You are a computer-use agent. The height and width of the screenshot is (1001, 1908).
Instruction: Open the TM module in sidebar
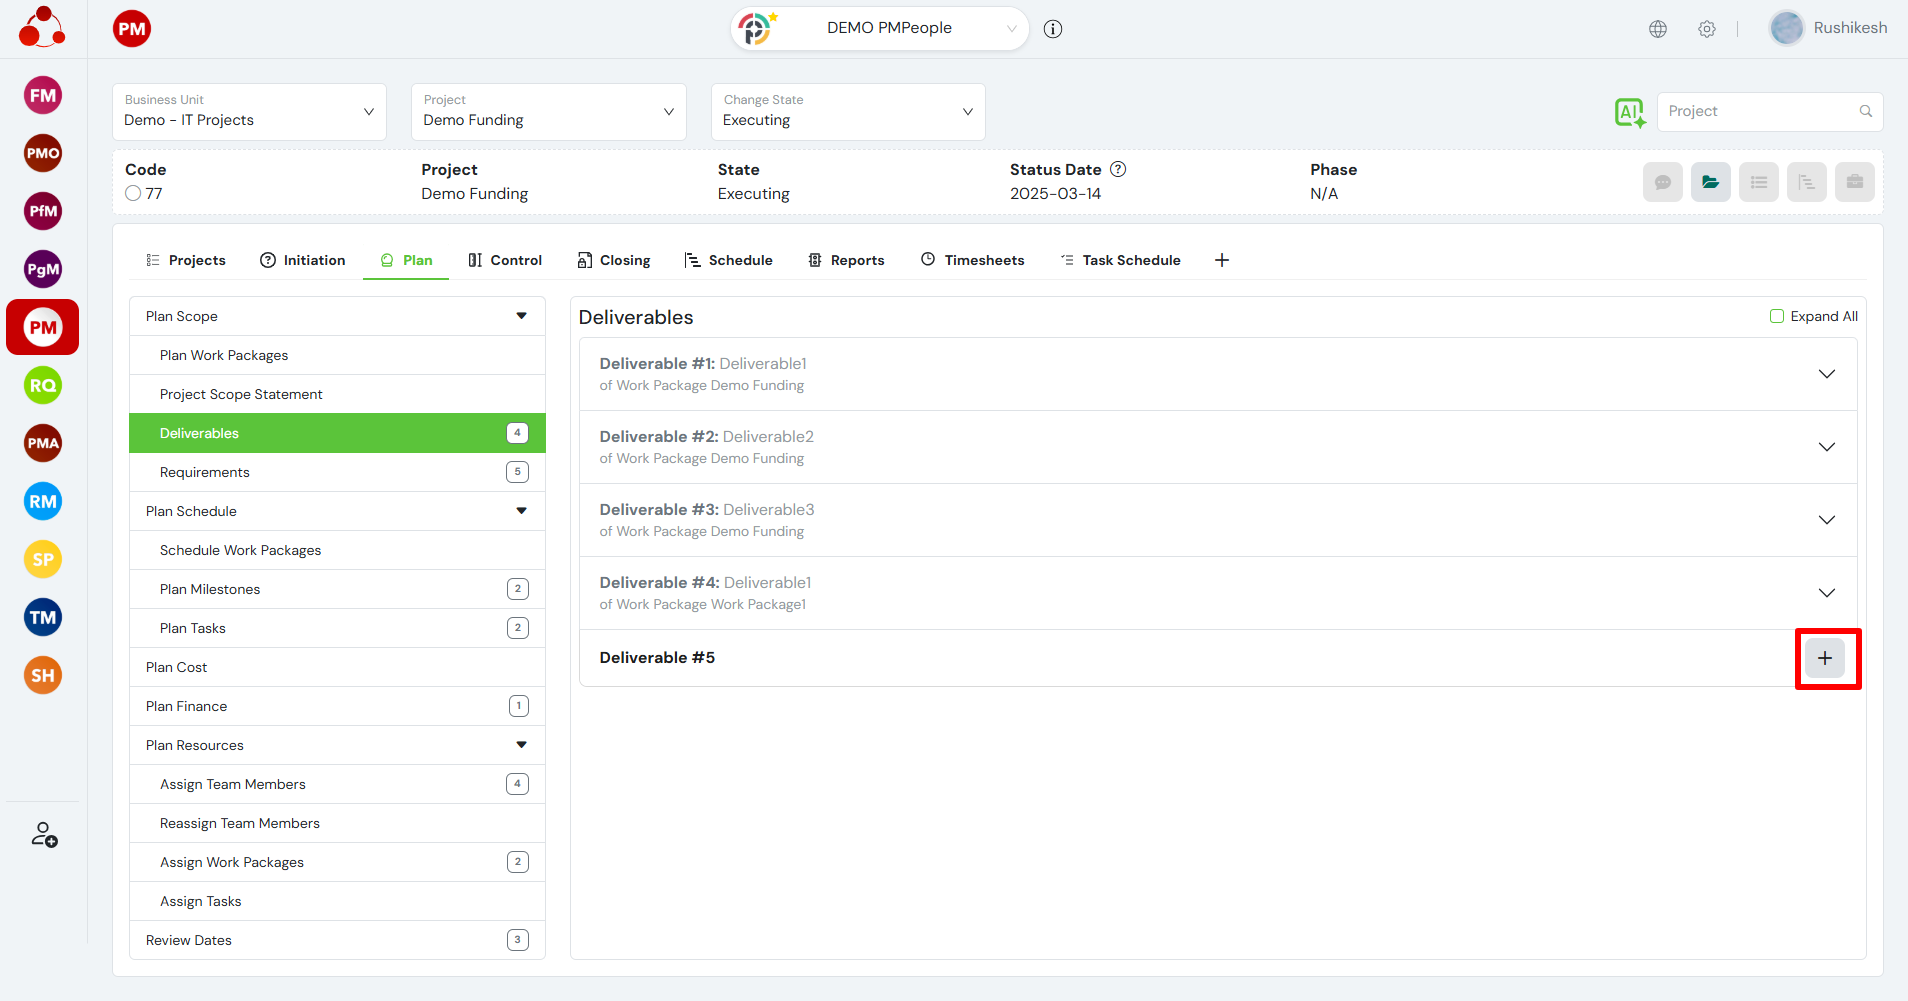coord(43,618)
